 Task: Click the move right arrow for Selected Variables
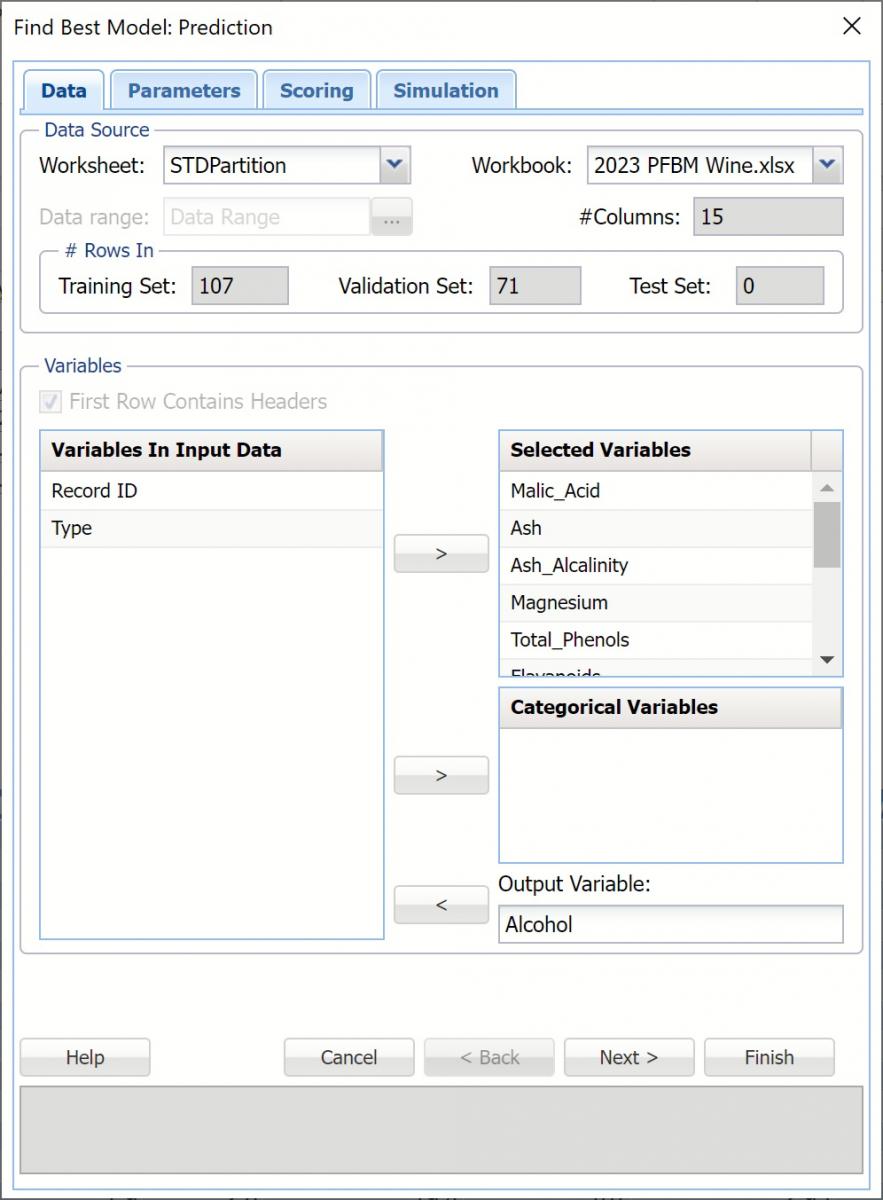coord(440,553)
